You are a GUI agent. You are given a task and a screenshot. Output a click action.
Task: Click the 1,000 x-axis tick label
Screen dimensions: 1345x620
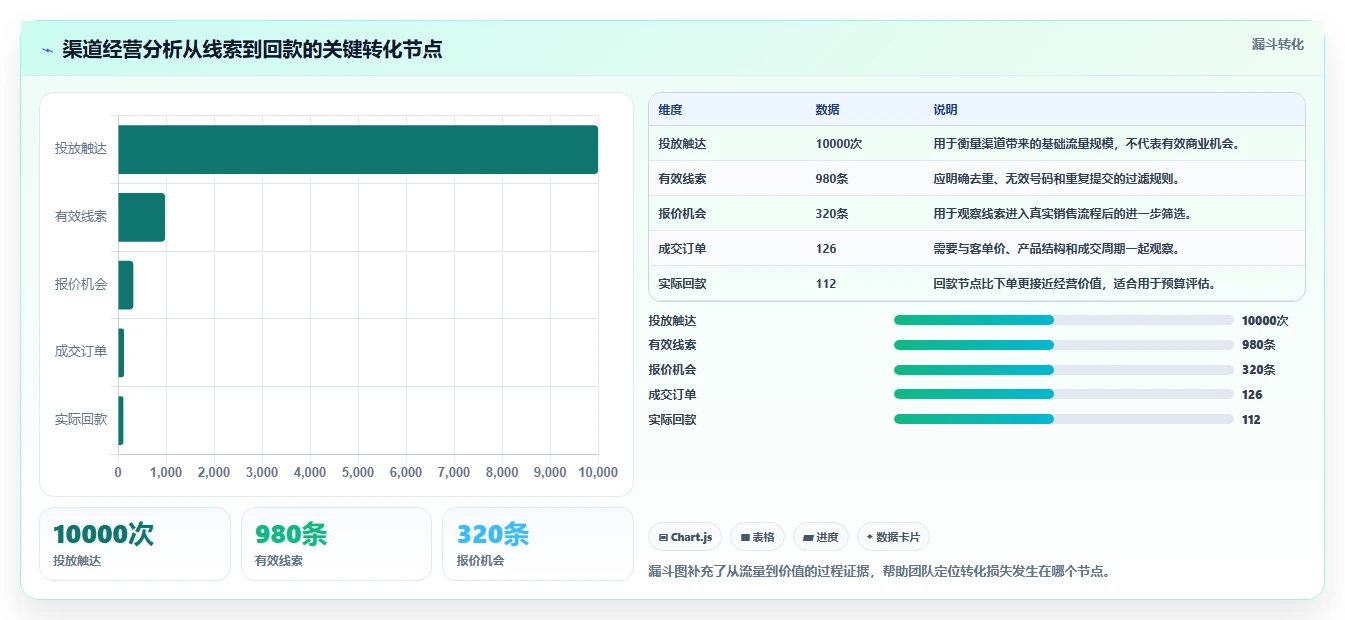click(x=166, y=473)
